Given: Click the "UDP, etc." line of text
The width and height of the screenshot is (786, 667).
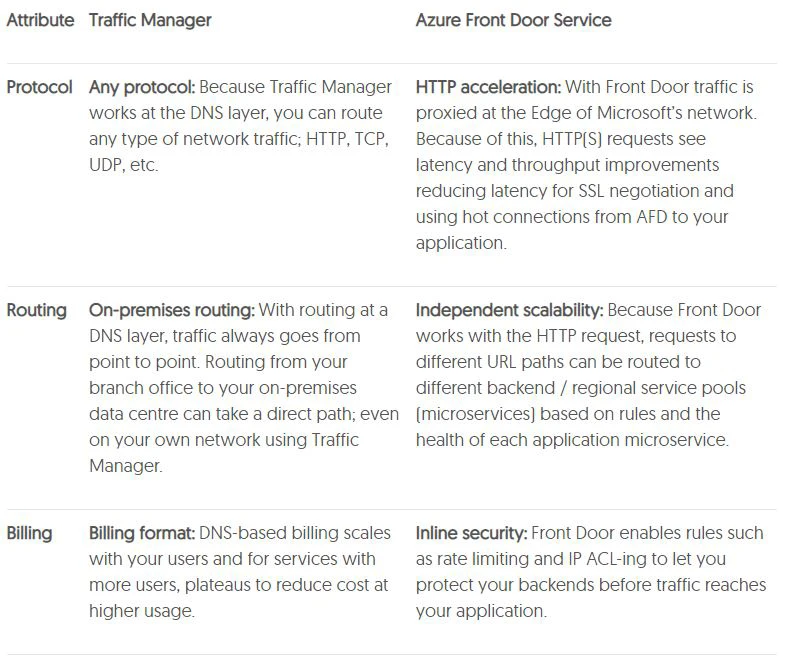Looking at the screenshot, I should (x=124, y=165).
